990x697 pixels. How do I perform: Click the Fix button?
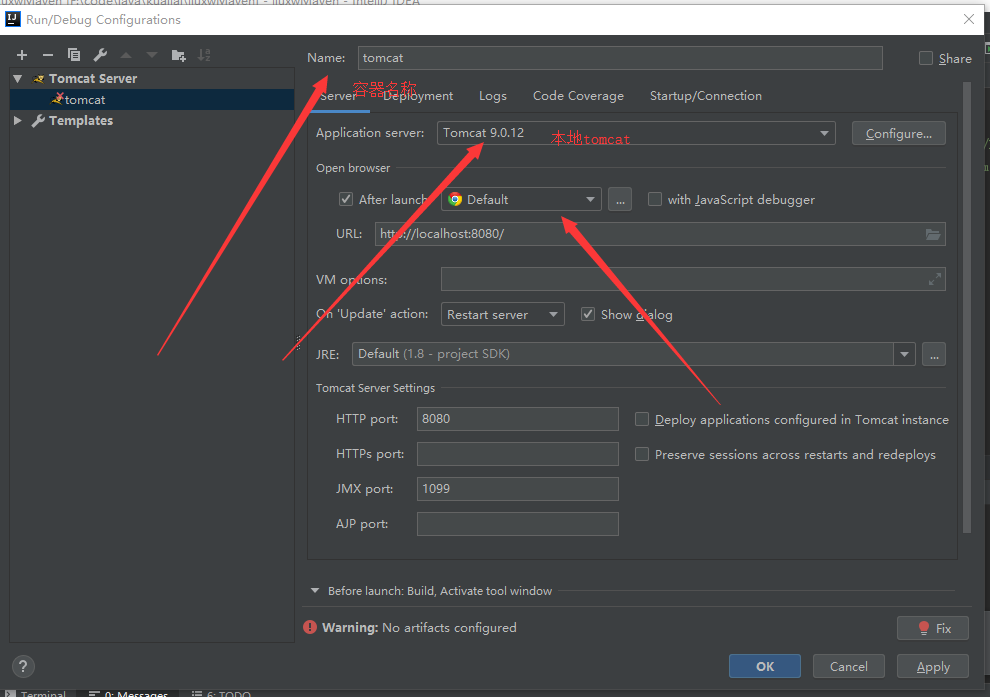point(933,628)
